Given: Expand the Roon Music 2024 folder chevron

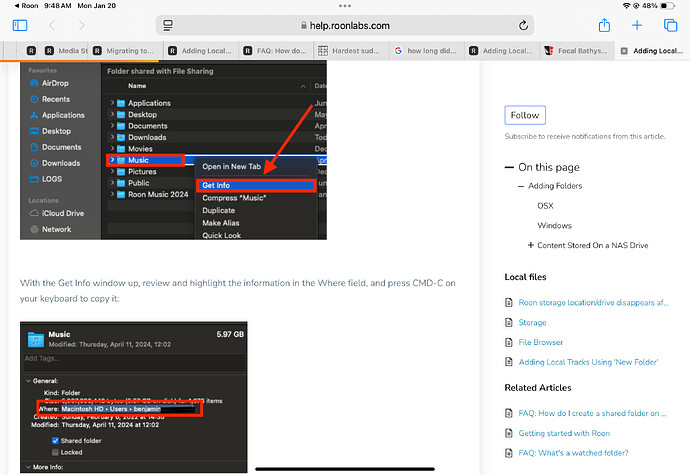Looking at the screenshot, I should pyautogui.click(x=112, y=194).
